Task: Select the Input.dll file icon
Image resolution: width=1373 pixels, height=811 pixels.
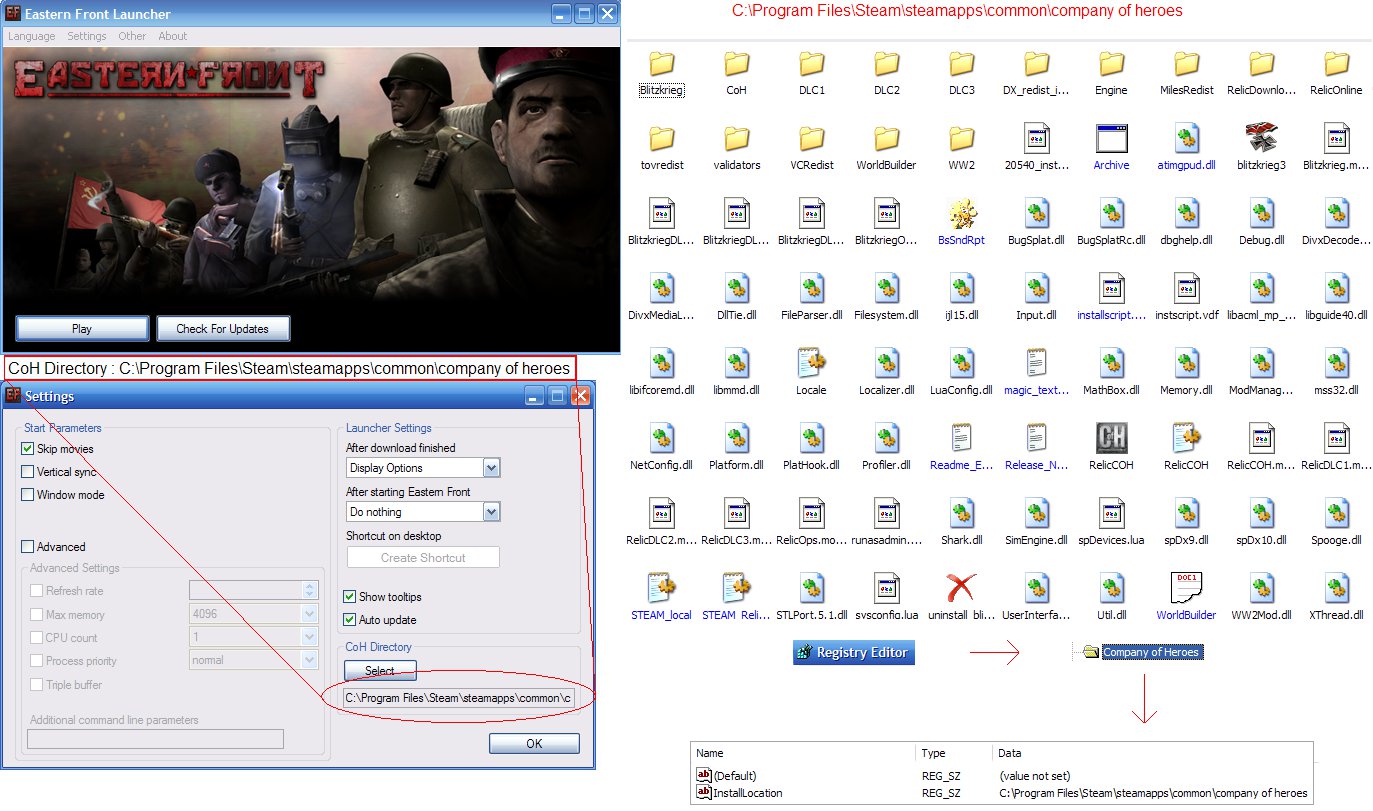Action: pos(1037,288)
